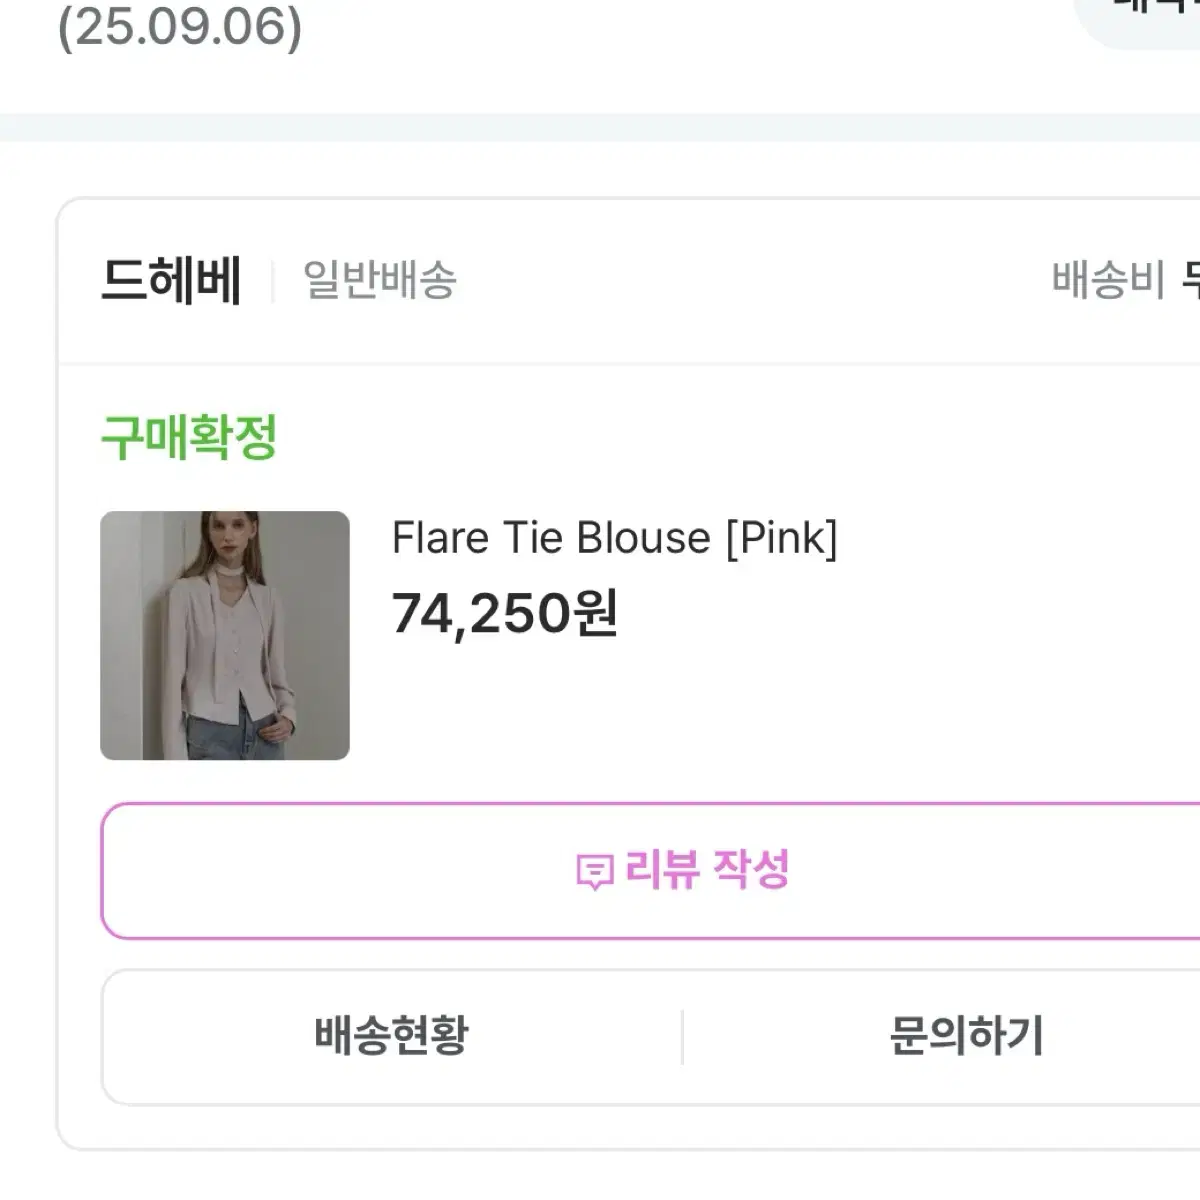Open the Flare Tie Blouse [Pink] product page

[615, 537]
